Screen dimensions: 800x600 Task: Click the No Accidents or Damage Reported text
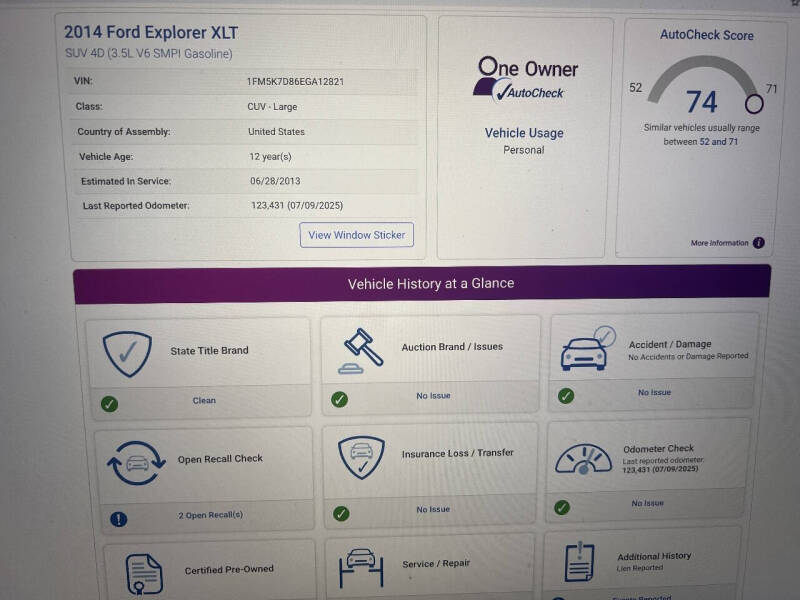pyautogui.click(x=688, y=356)
